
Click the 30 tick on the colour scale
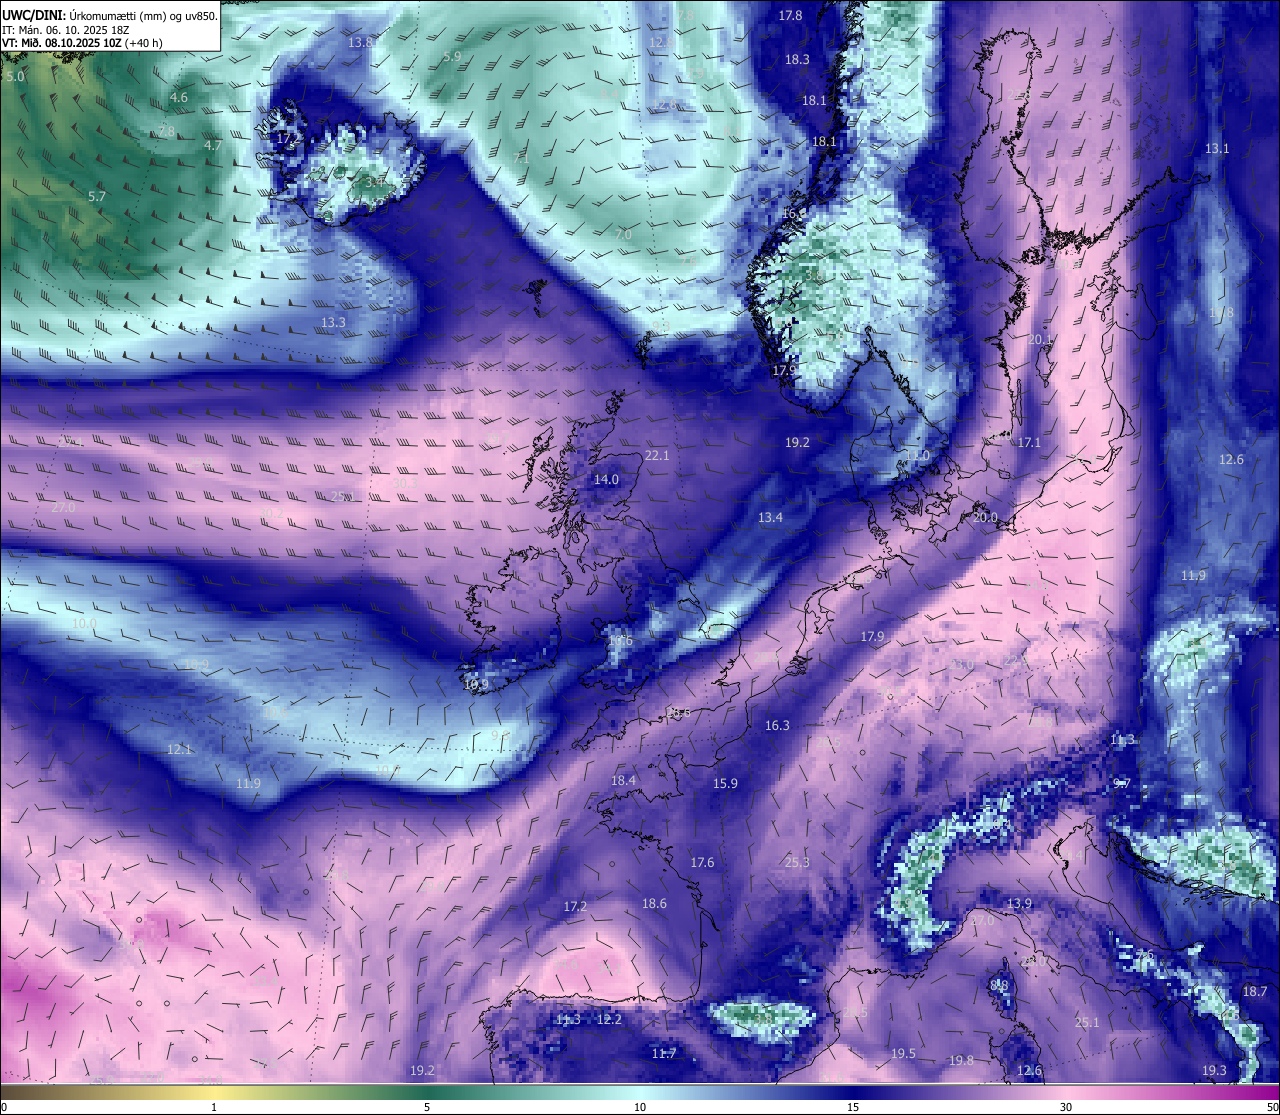tap(1066, 1107)
